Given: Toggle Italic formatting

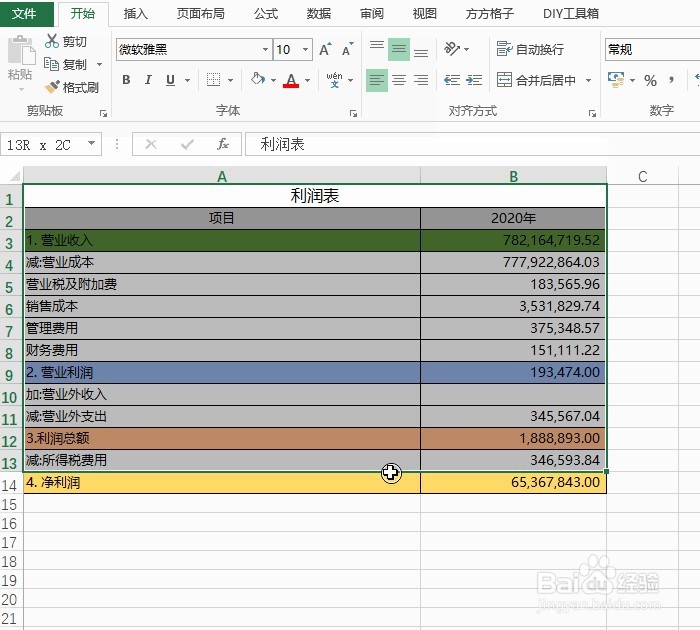Looking at the screenshot, I should click(x=148, y=80).
